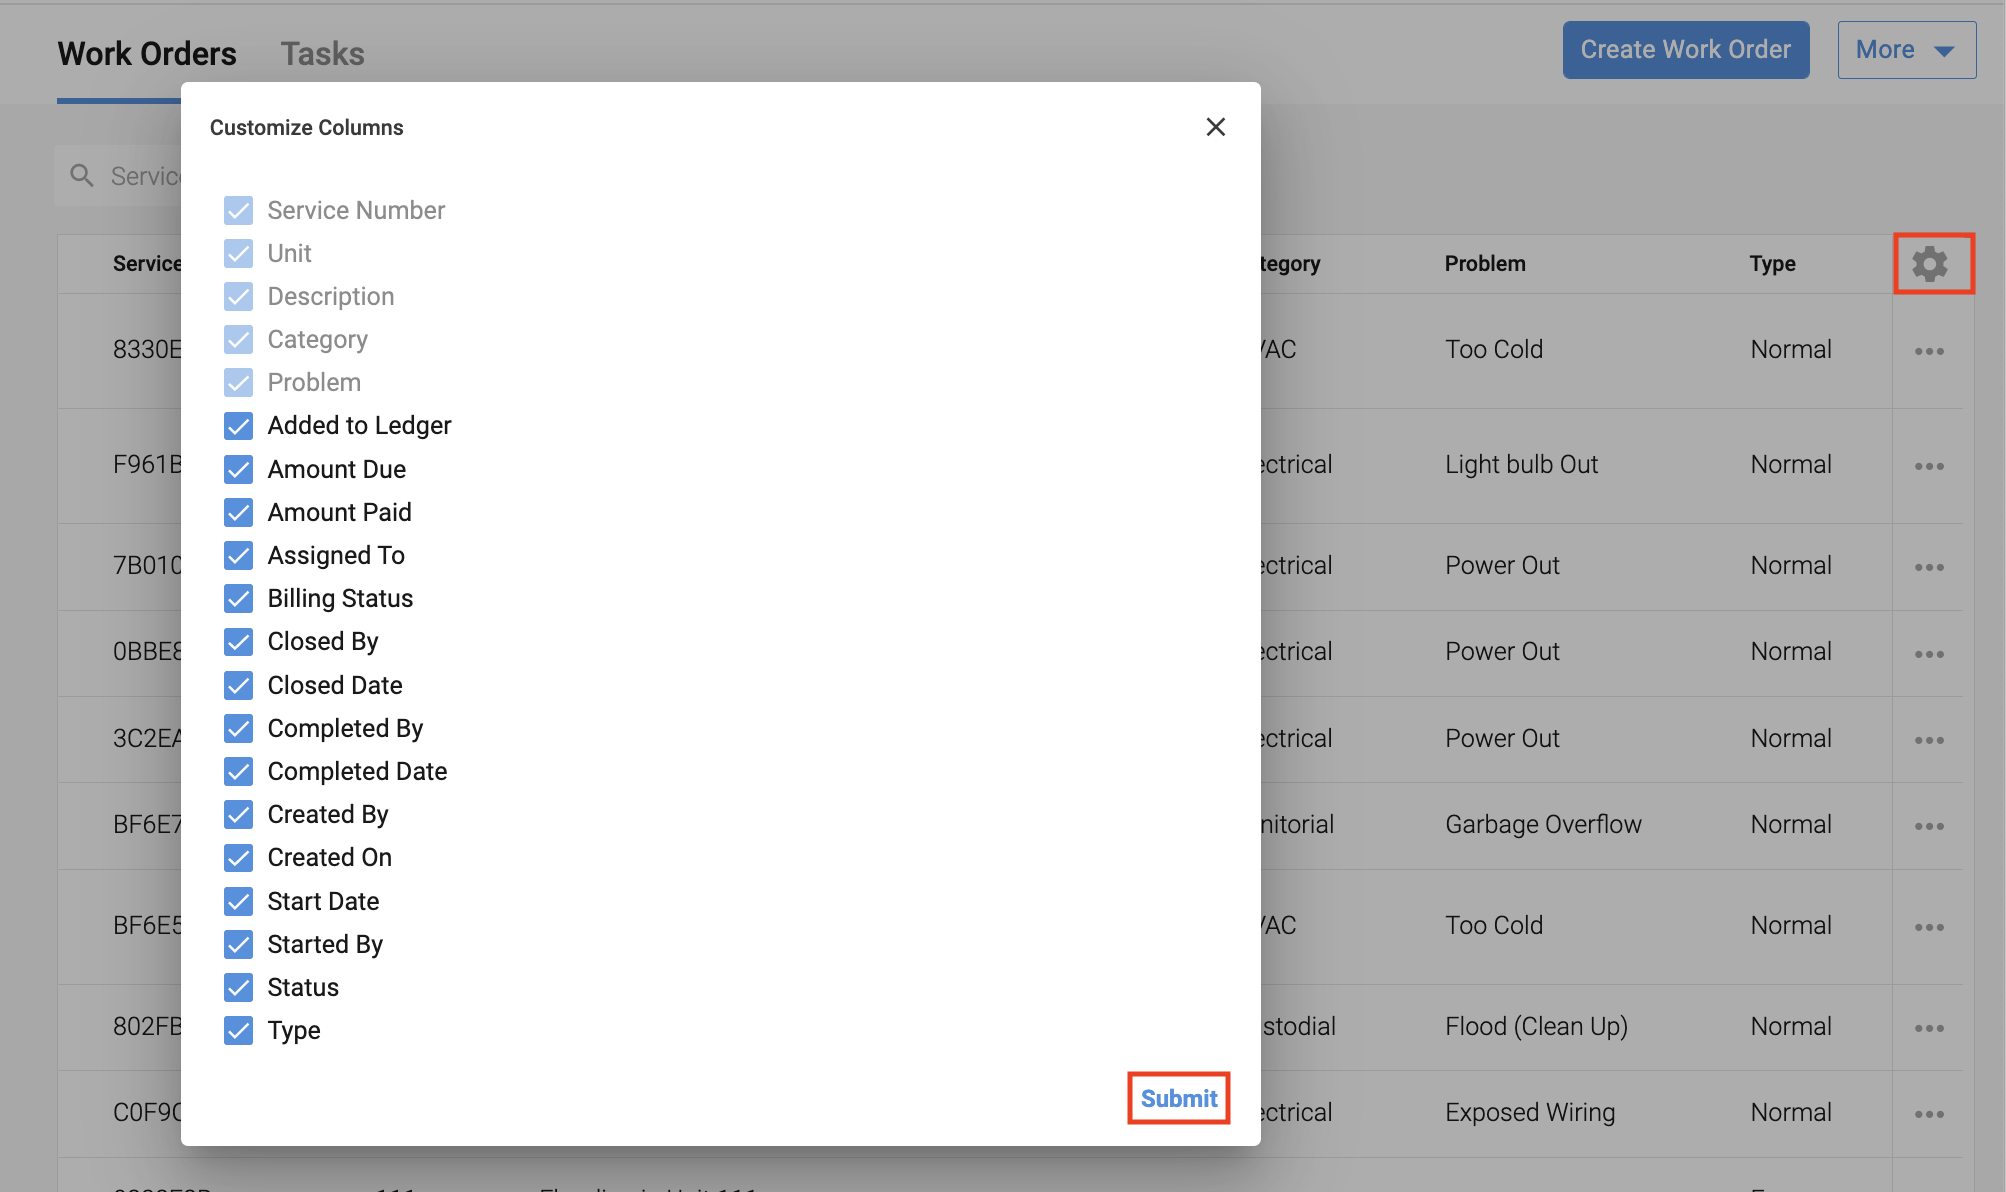Uncheck the Type column checkbox

point(239,1031)
